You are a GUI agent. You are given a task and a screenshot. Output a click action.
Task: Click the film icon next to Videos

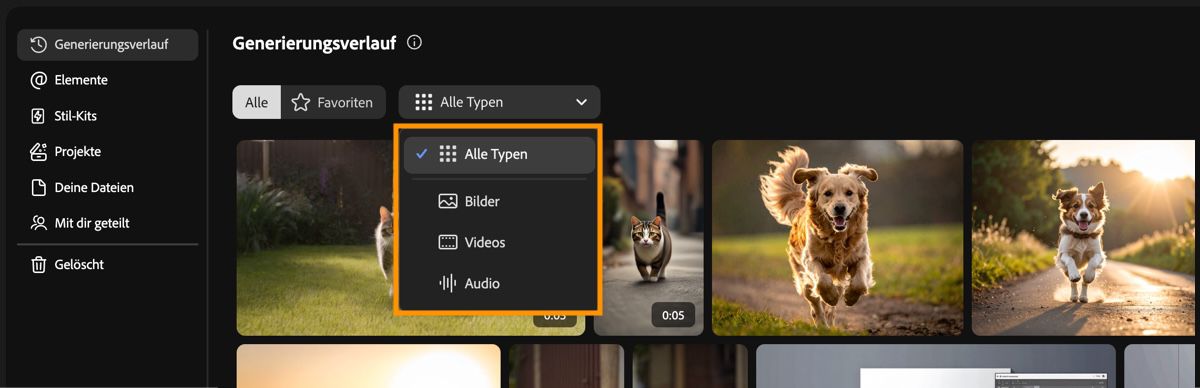[x=448, y=242]
